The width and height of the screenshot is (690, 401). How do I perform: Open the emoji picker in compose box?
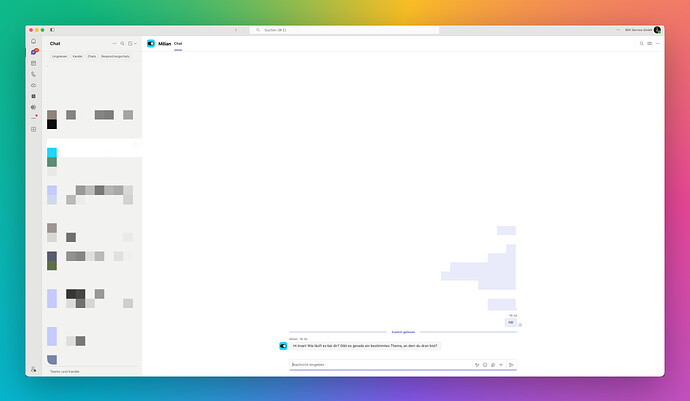point(485,365)
